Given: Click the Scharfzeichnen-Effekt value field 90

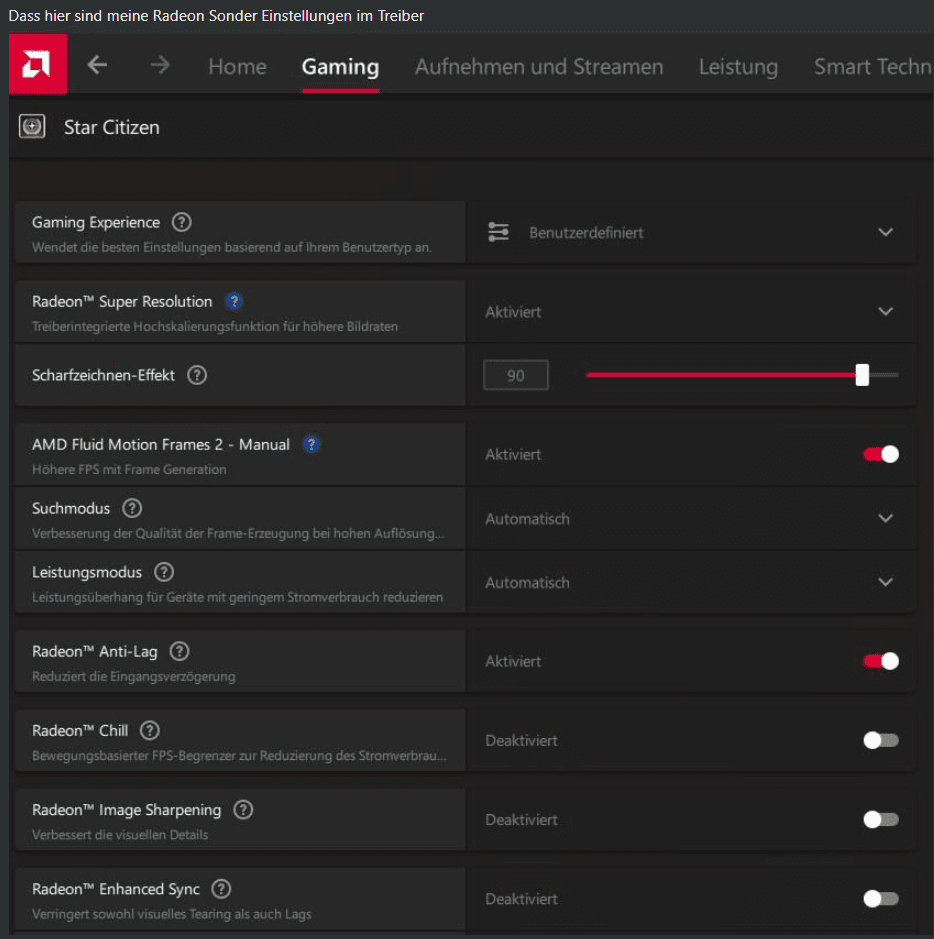Looking at the screenshot, I should [515, 375].
